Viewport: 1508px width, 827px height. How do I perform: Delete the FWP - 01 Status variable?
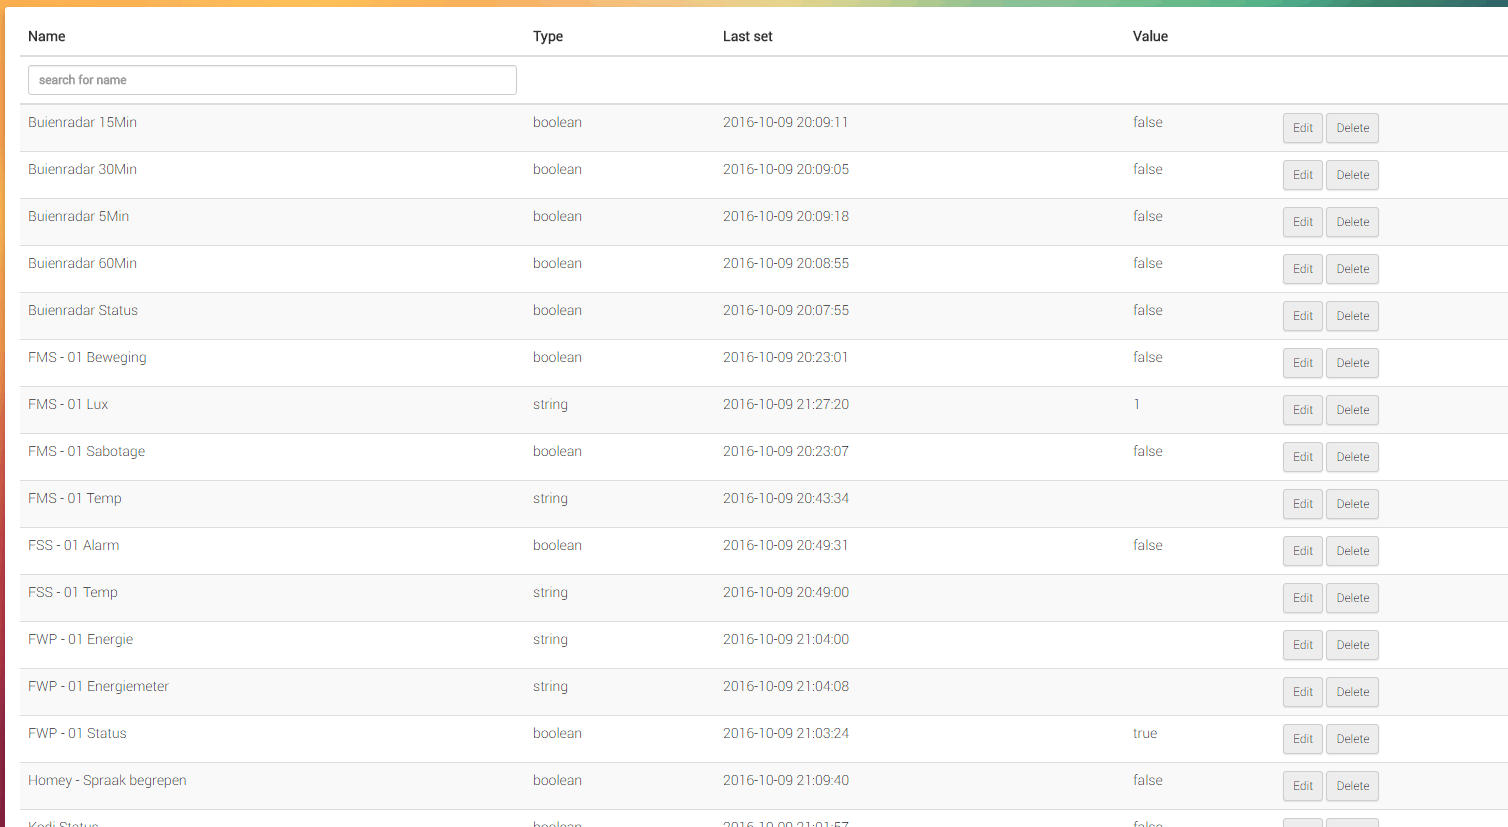point(1353,739)
